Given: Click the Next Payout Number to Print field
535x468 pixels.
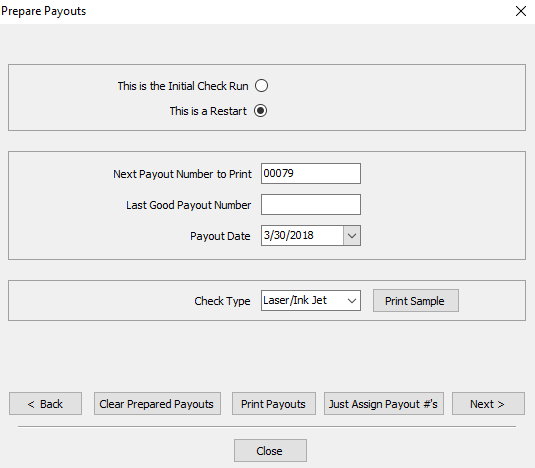Looking at the screenshot, I should coord(311,173).
